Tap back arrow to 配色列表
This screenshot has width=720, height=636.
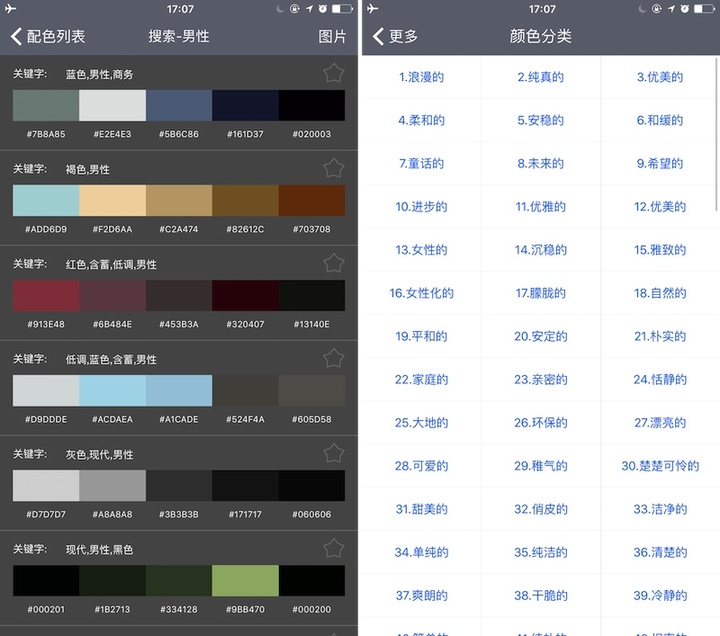click(x=18, y=36)
